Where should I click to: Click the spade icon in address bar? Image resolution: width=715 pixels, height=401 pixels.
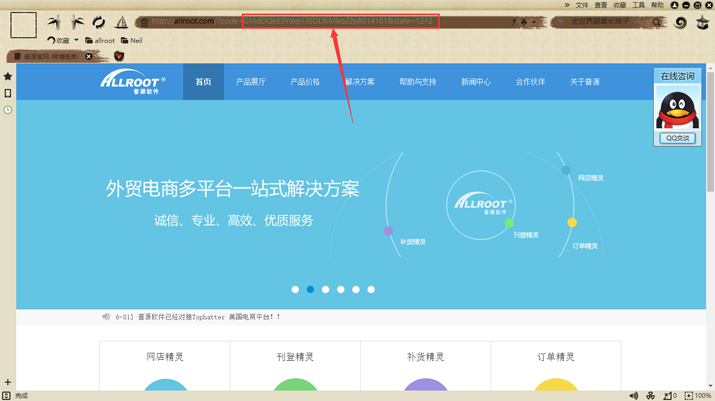pos(524,21)
